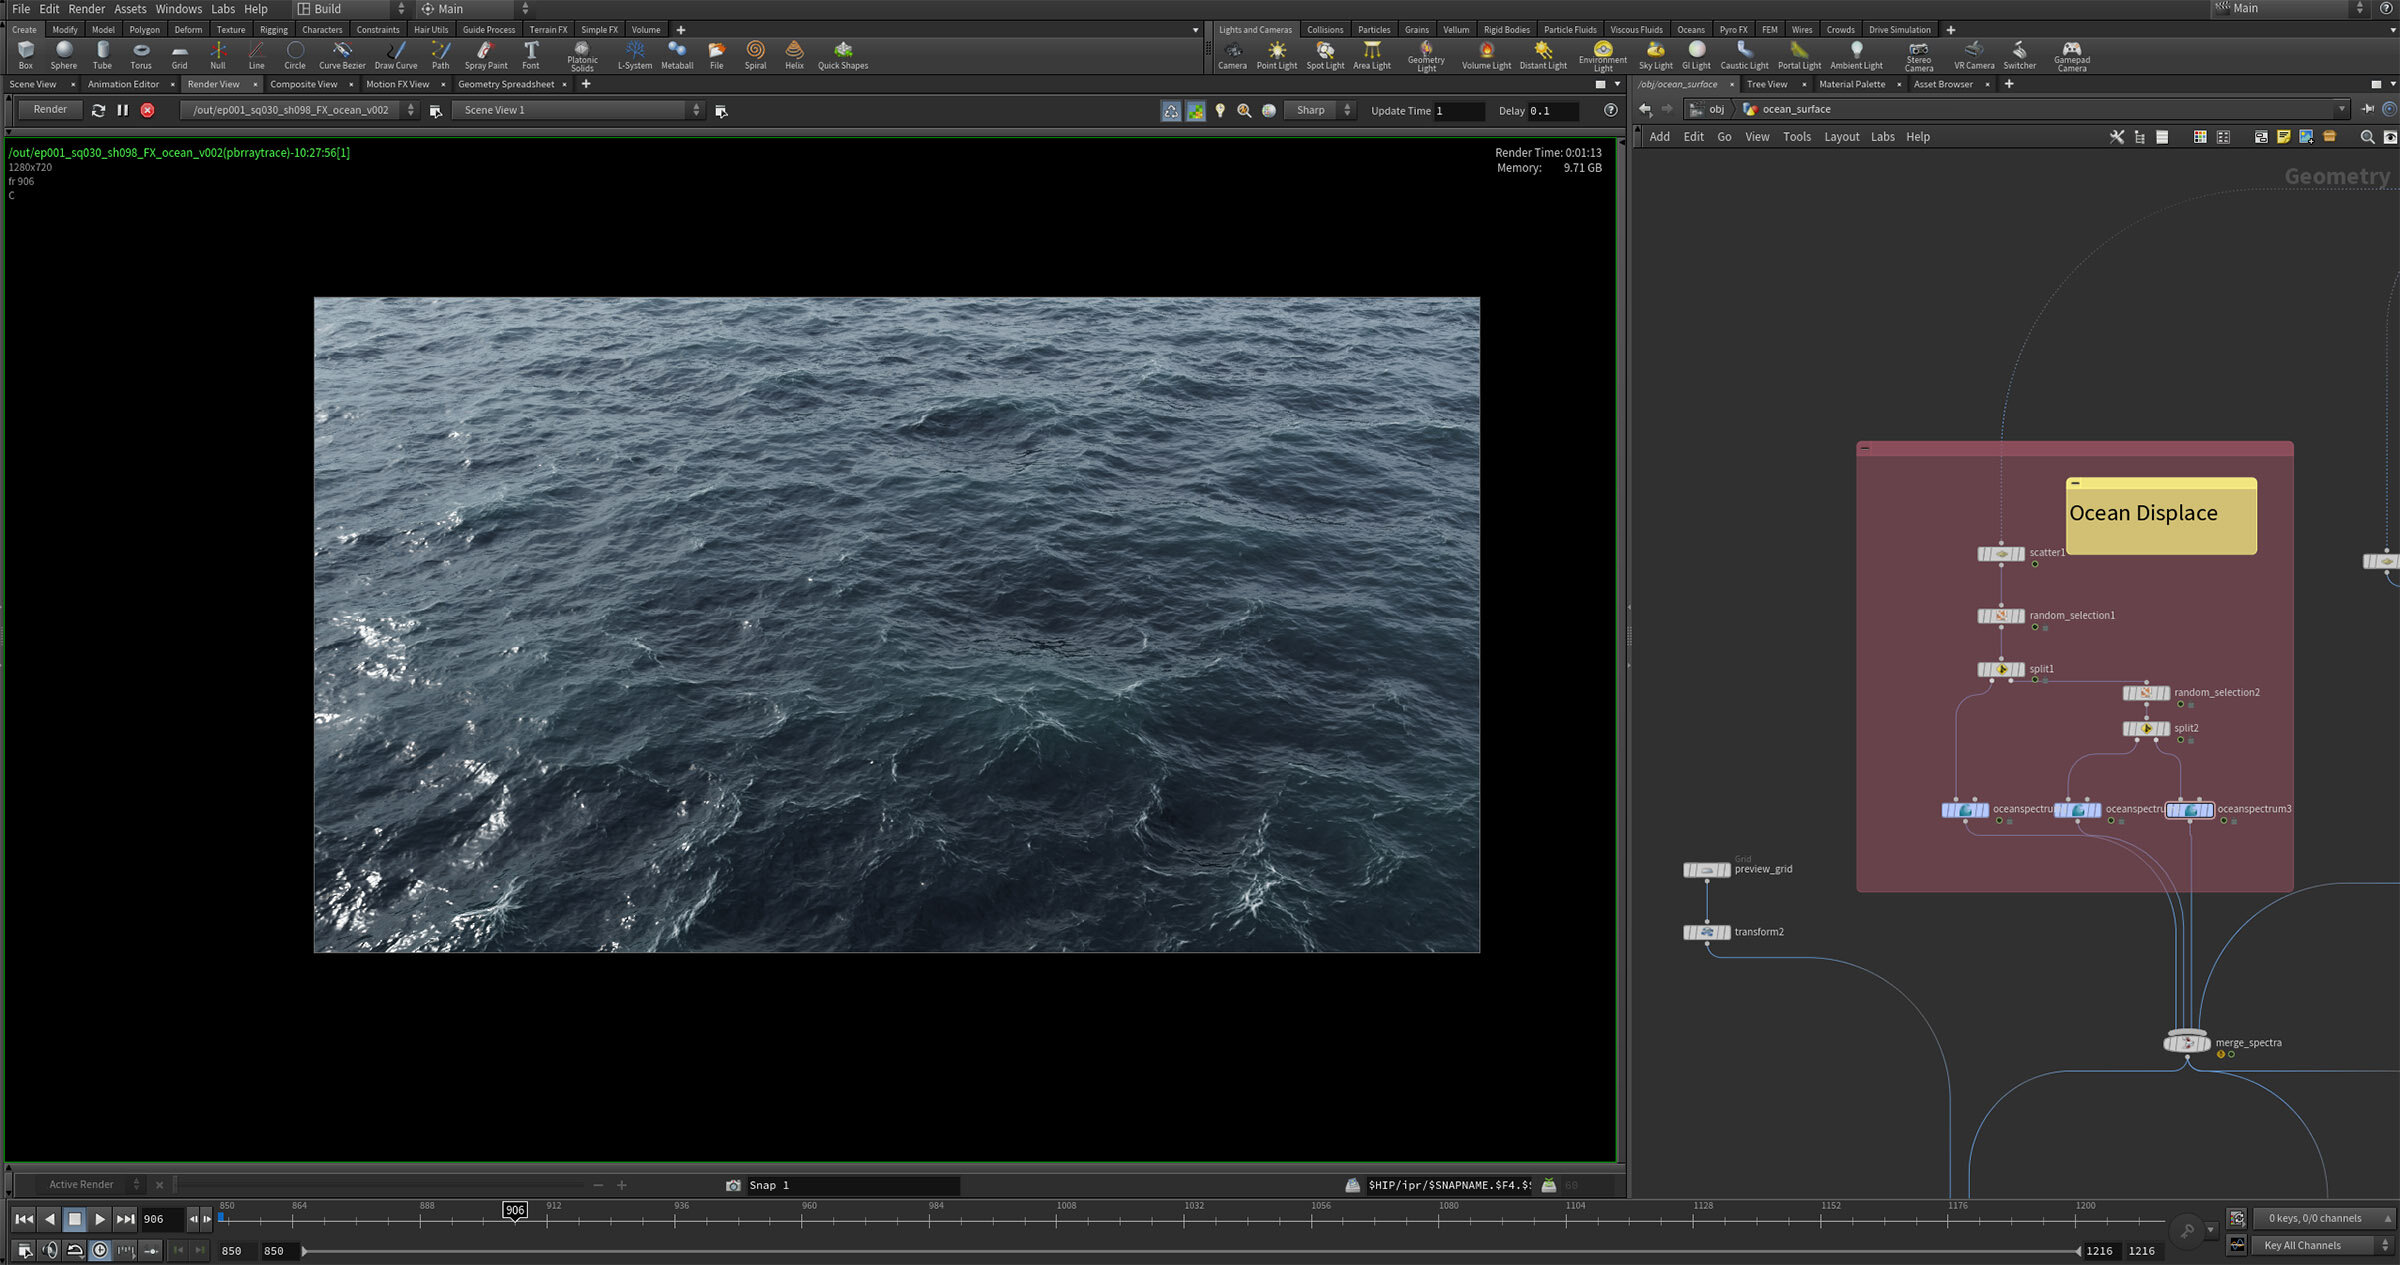The width and height of the screenshot is (2400, 1265).
Task: Click the Render button
Action: pyautogui.click(x=50, y=110)
